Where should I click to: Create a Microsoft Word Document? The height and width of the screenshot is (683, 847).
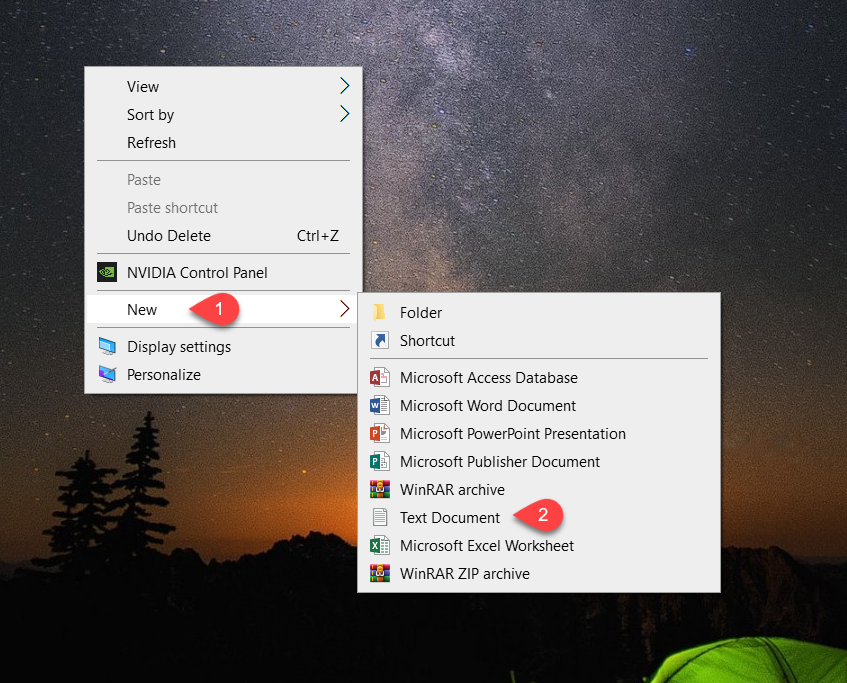[x=539, y=405]
